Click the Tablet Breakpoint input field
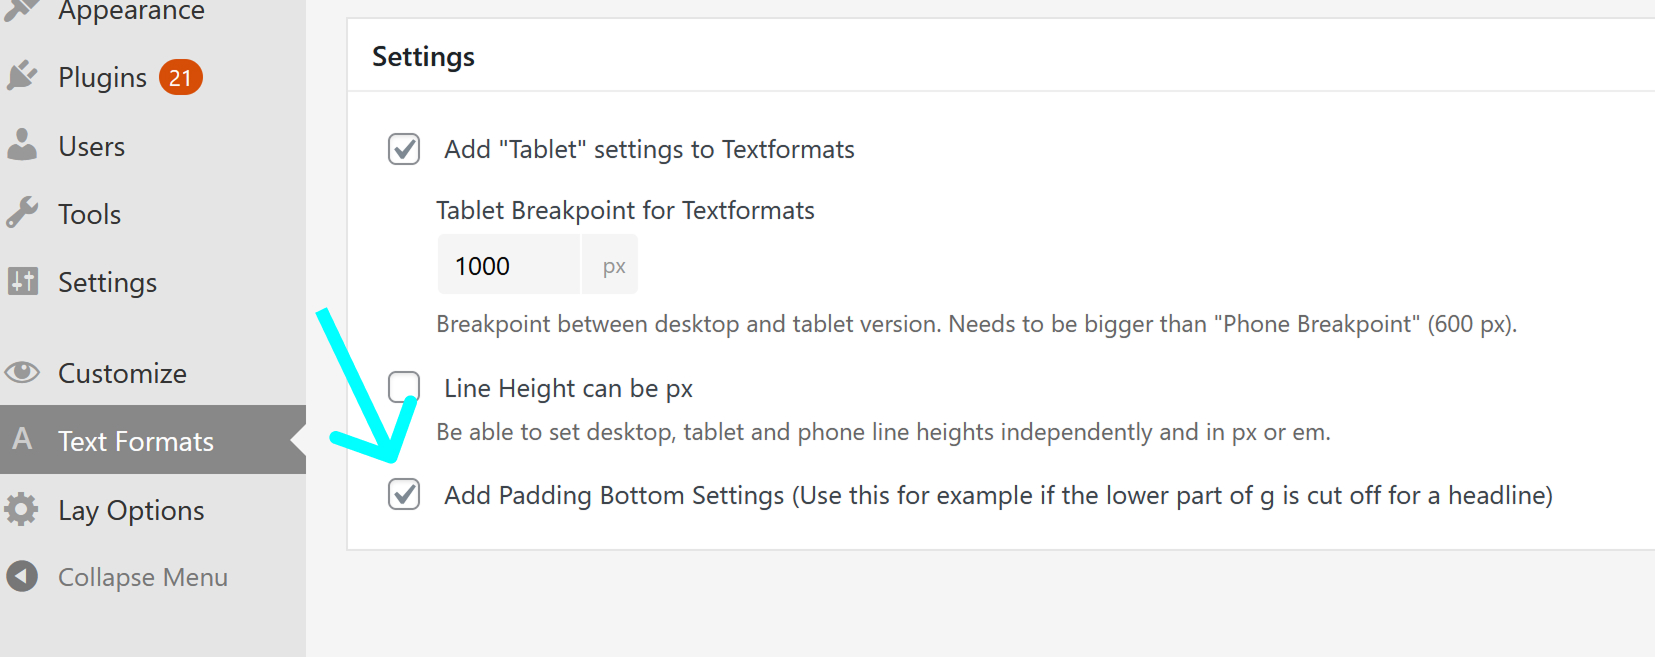This screenshot has height=657, width=1655. (508, 265)
